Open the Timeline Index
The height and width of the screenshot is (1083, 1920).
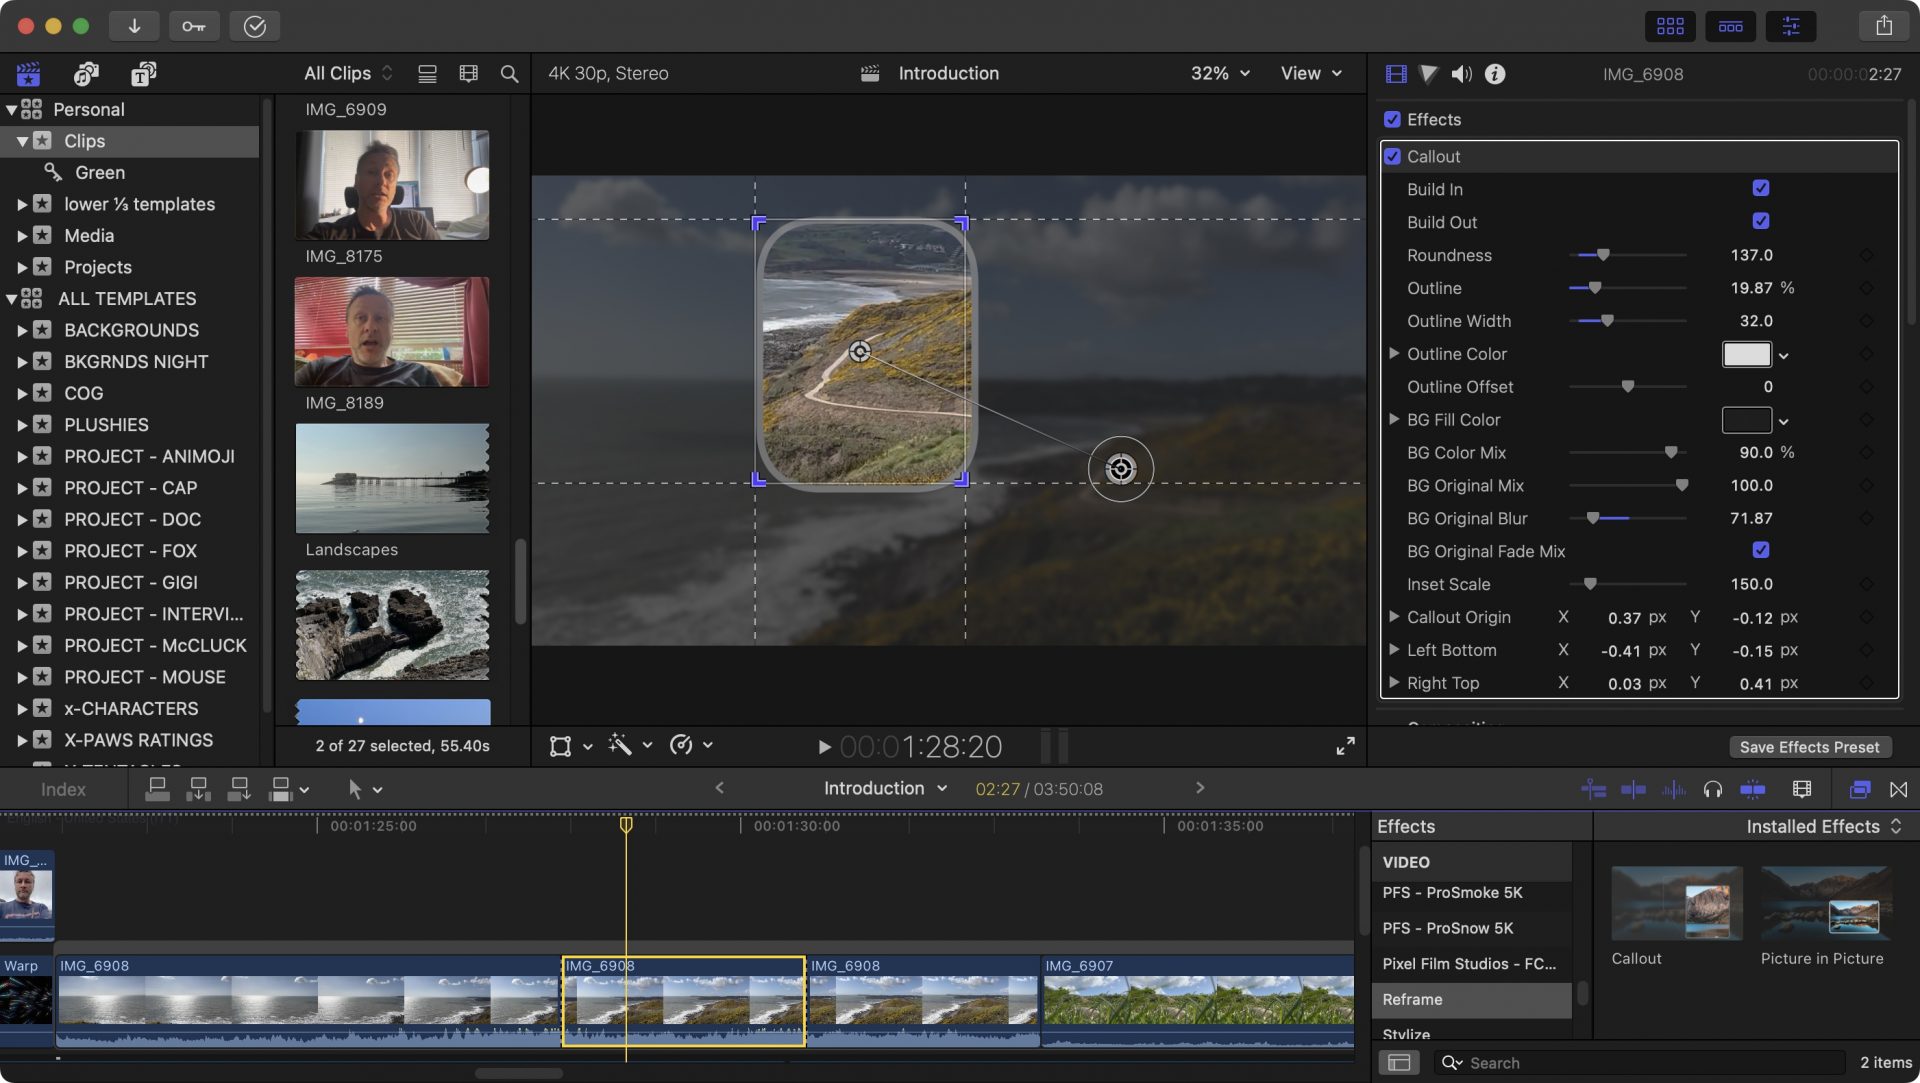click(x=62, y=789)
